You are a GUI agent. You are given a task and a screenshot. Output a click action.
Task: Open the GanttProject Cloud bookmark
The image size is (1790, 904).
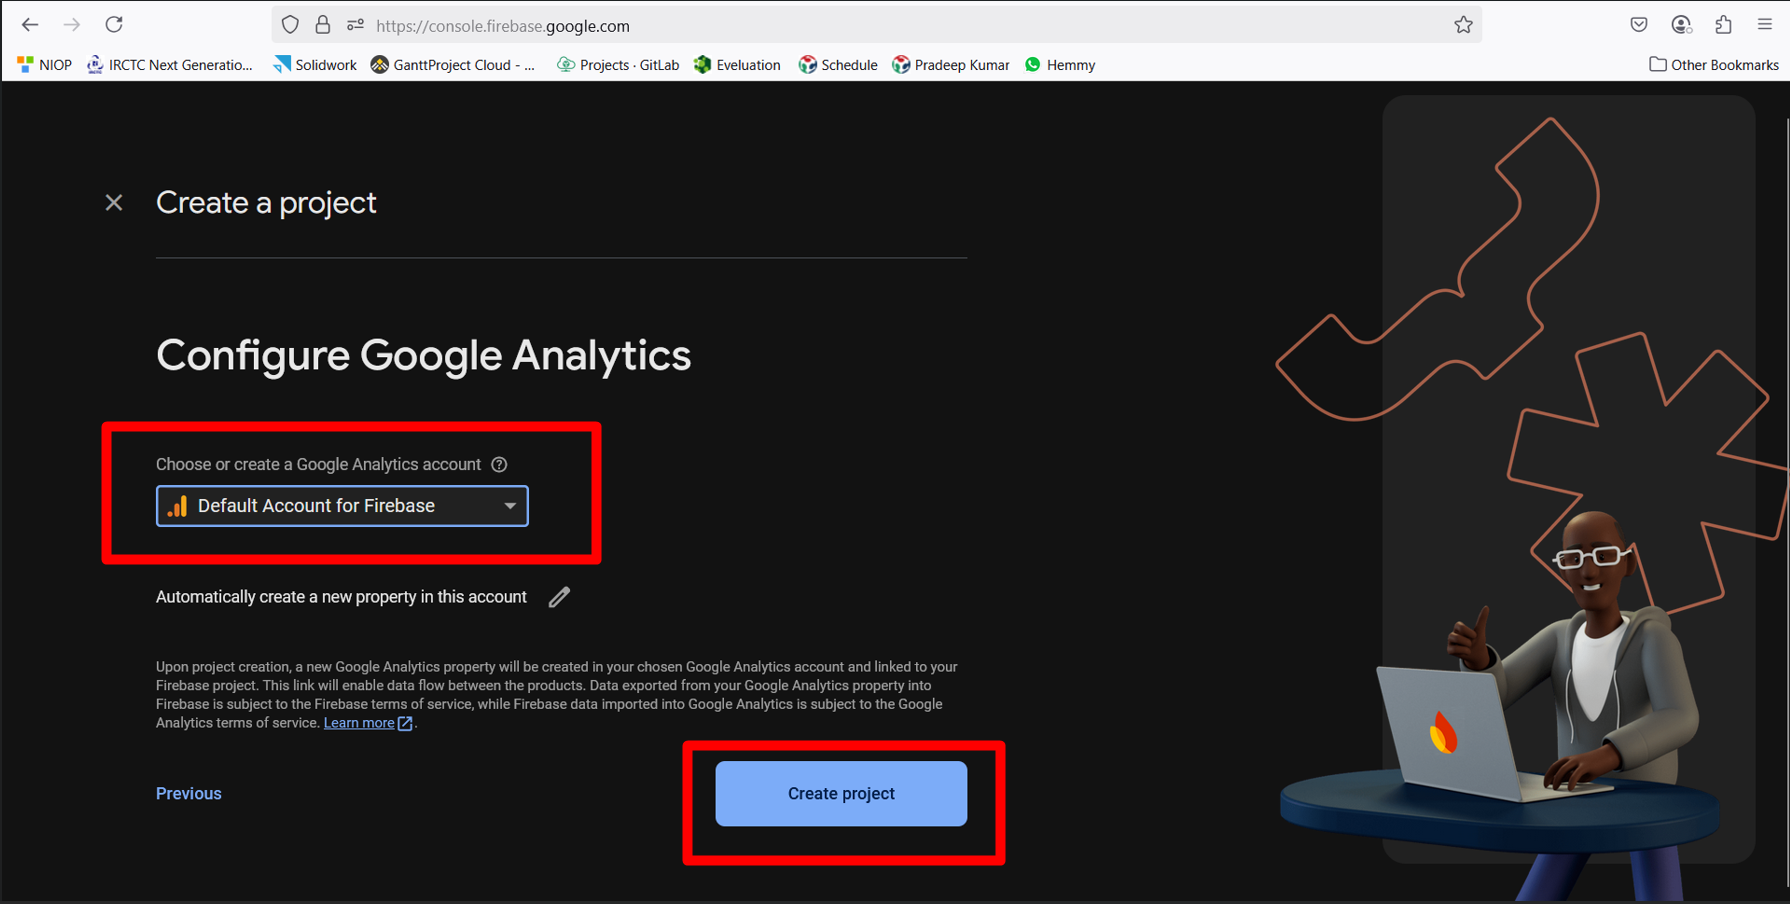pyautogui.click(x=453, y=65)
